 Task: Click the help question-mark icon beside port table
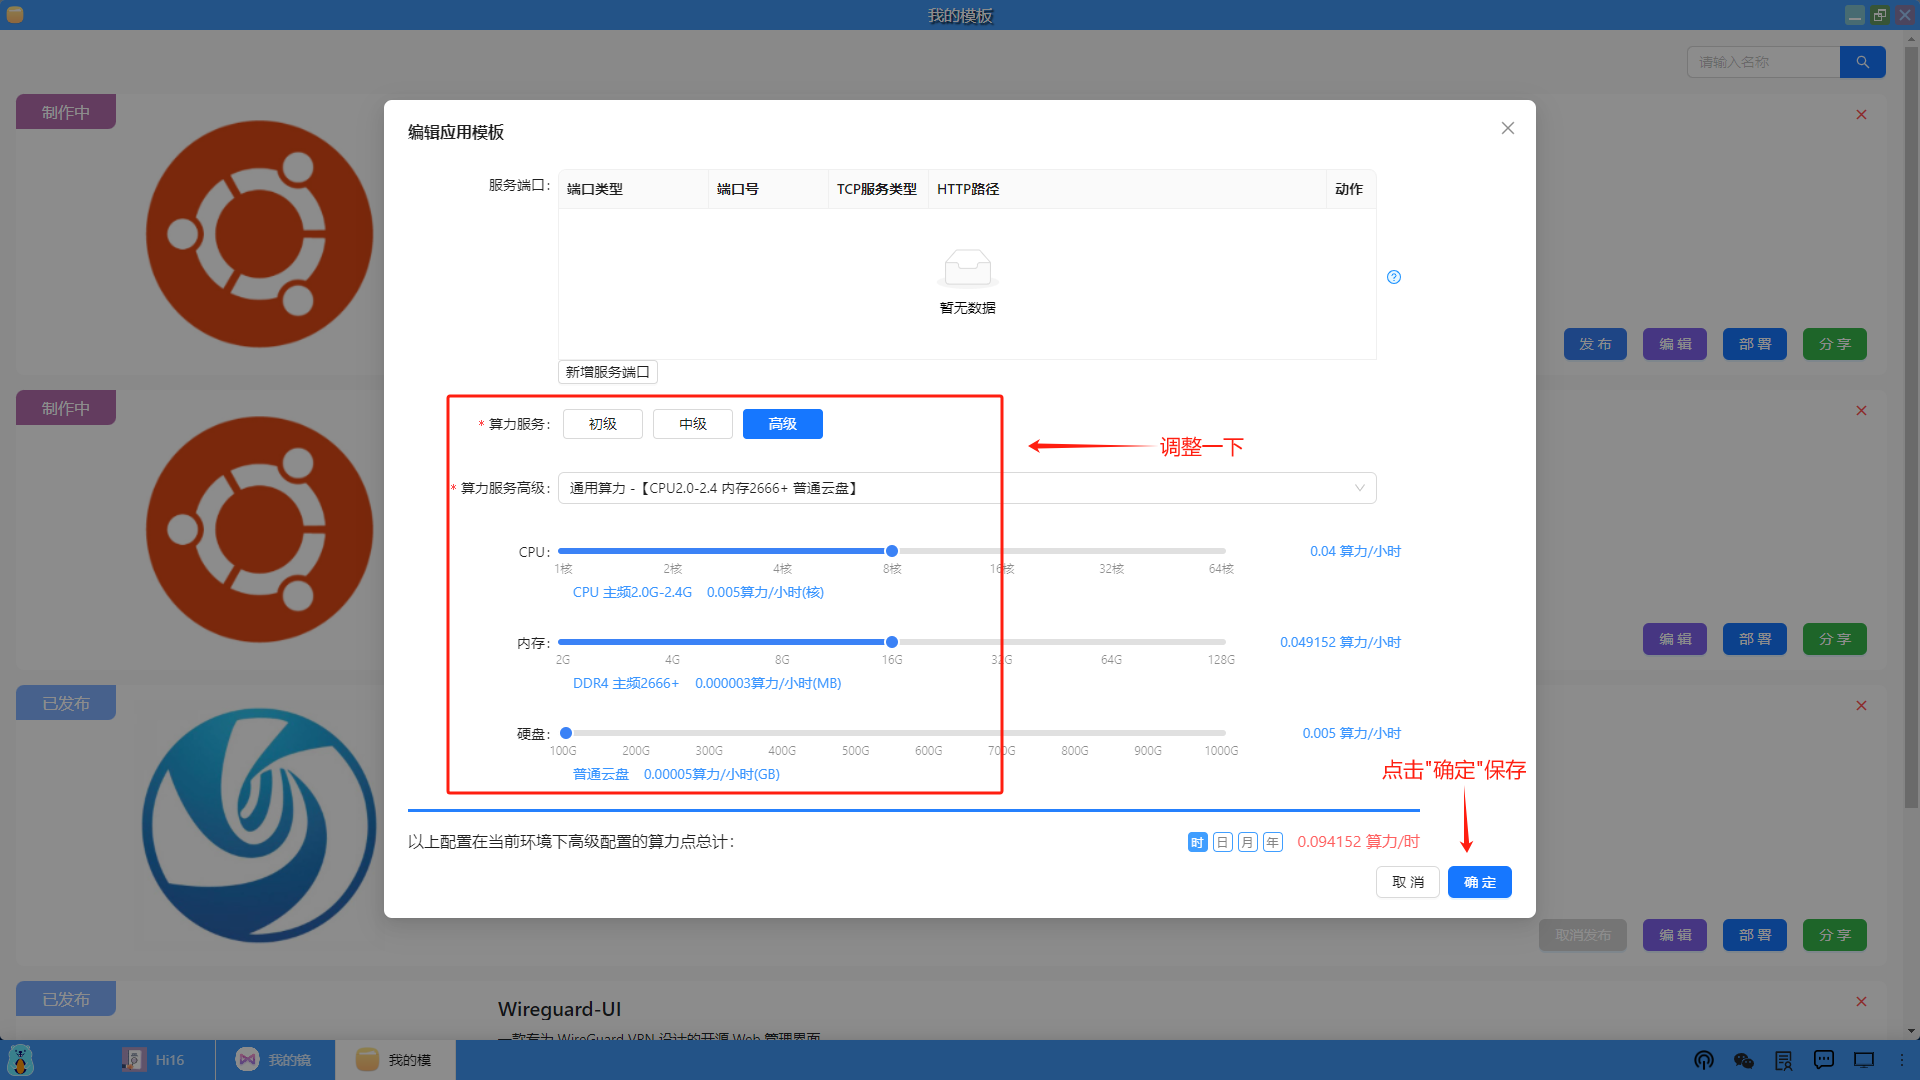click(1394, 277)
